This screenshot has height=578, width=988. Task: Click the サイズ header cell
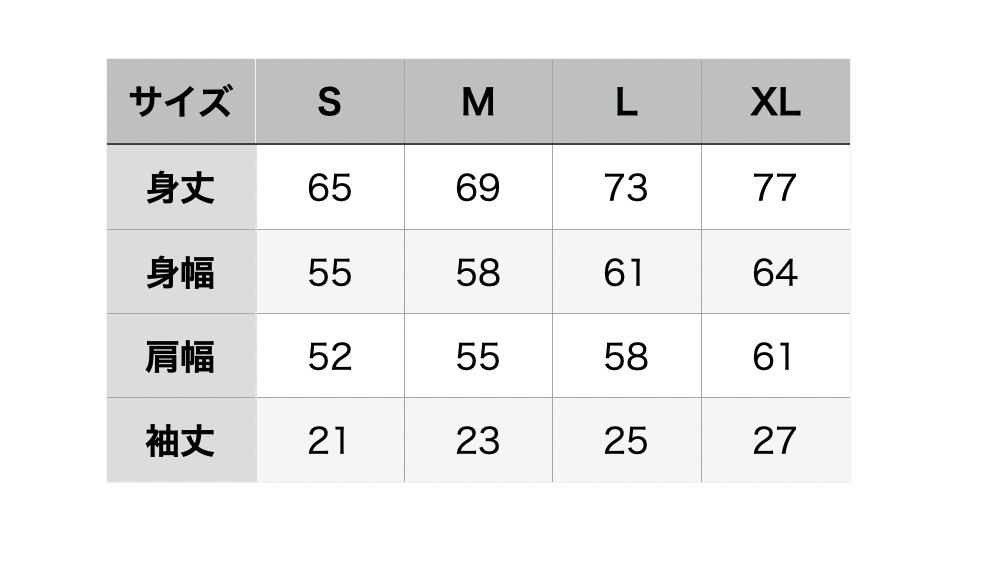[180, 102]
